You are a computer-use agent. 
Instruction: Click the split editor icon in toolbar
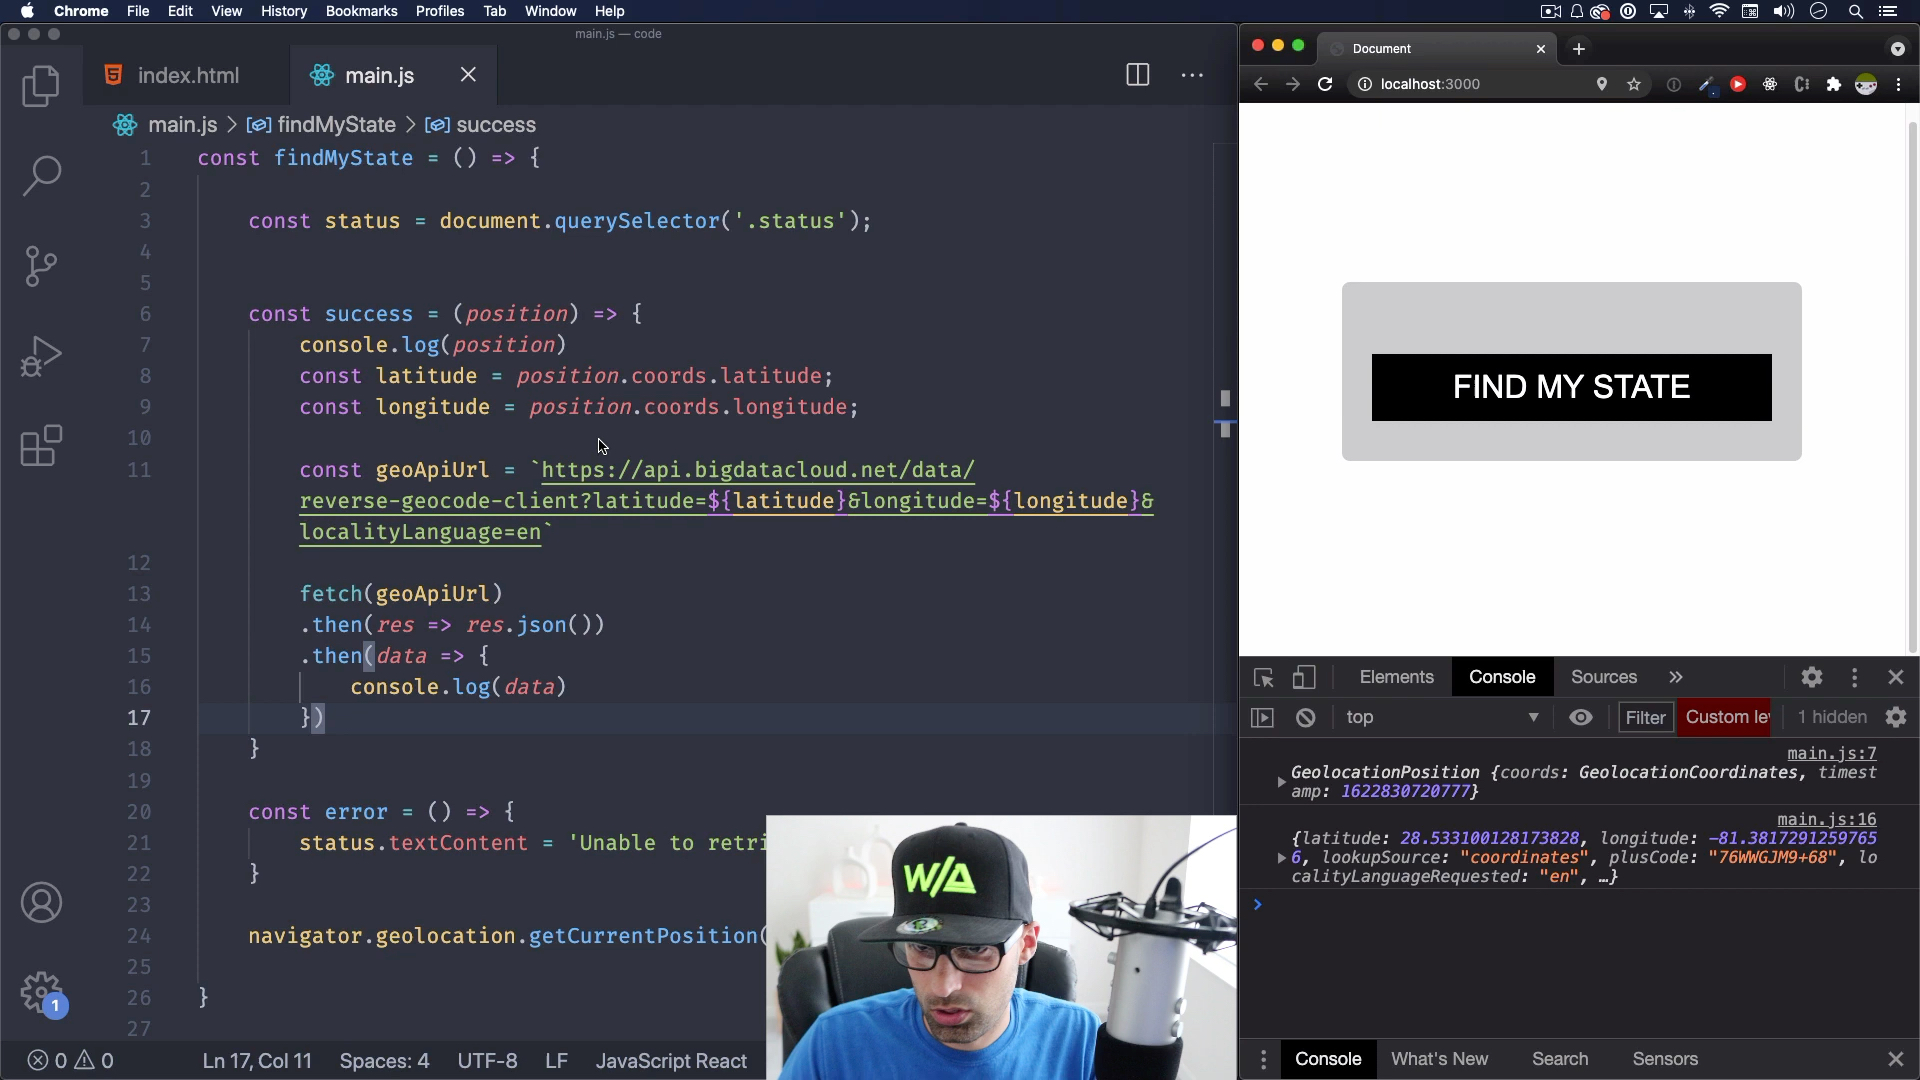pyautogui.click(x=1138, y=75)
